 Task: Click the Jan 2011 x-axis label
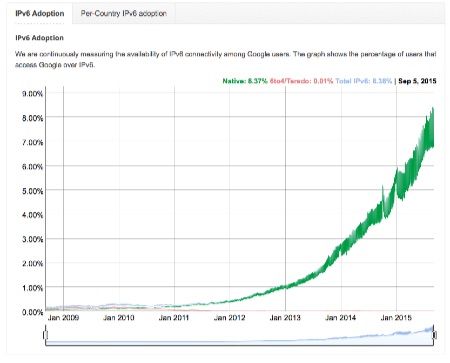click(x=174, y=318)
